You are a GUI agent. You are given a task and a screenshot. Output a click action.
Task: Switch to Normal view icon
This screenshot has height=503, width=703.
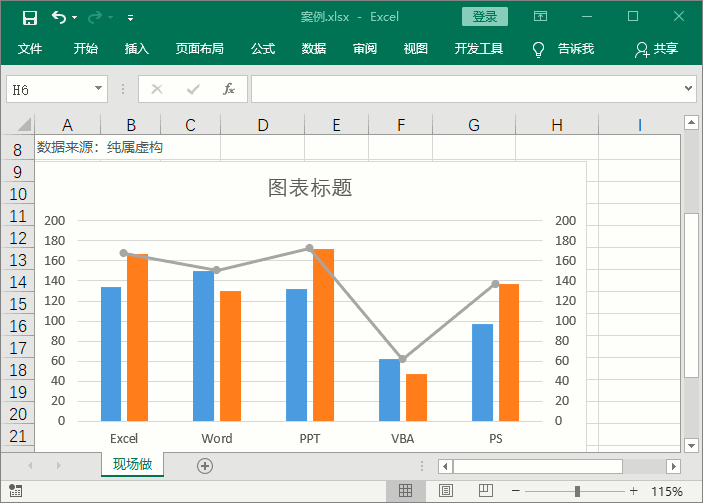(x=405, y=491)
